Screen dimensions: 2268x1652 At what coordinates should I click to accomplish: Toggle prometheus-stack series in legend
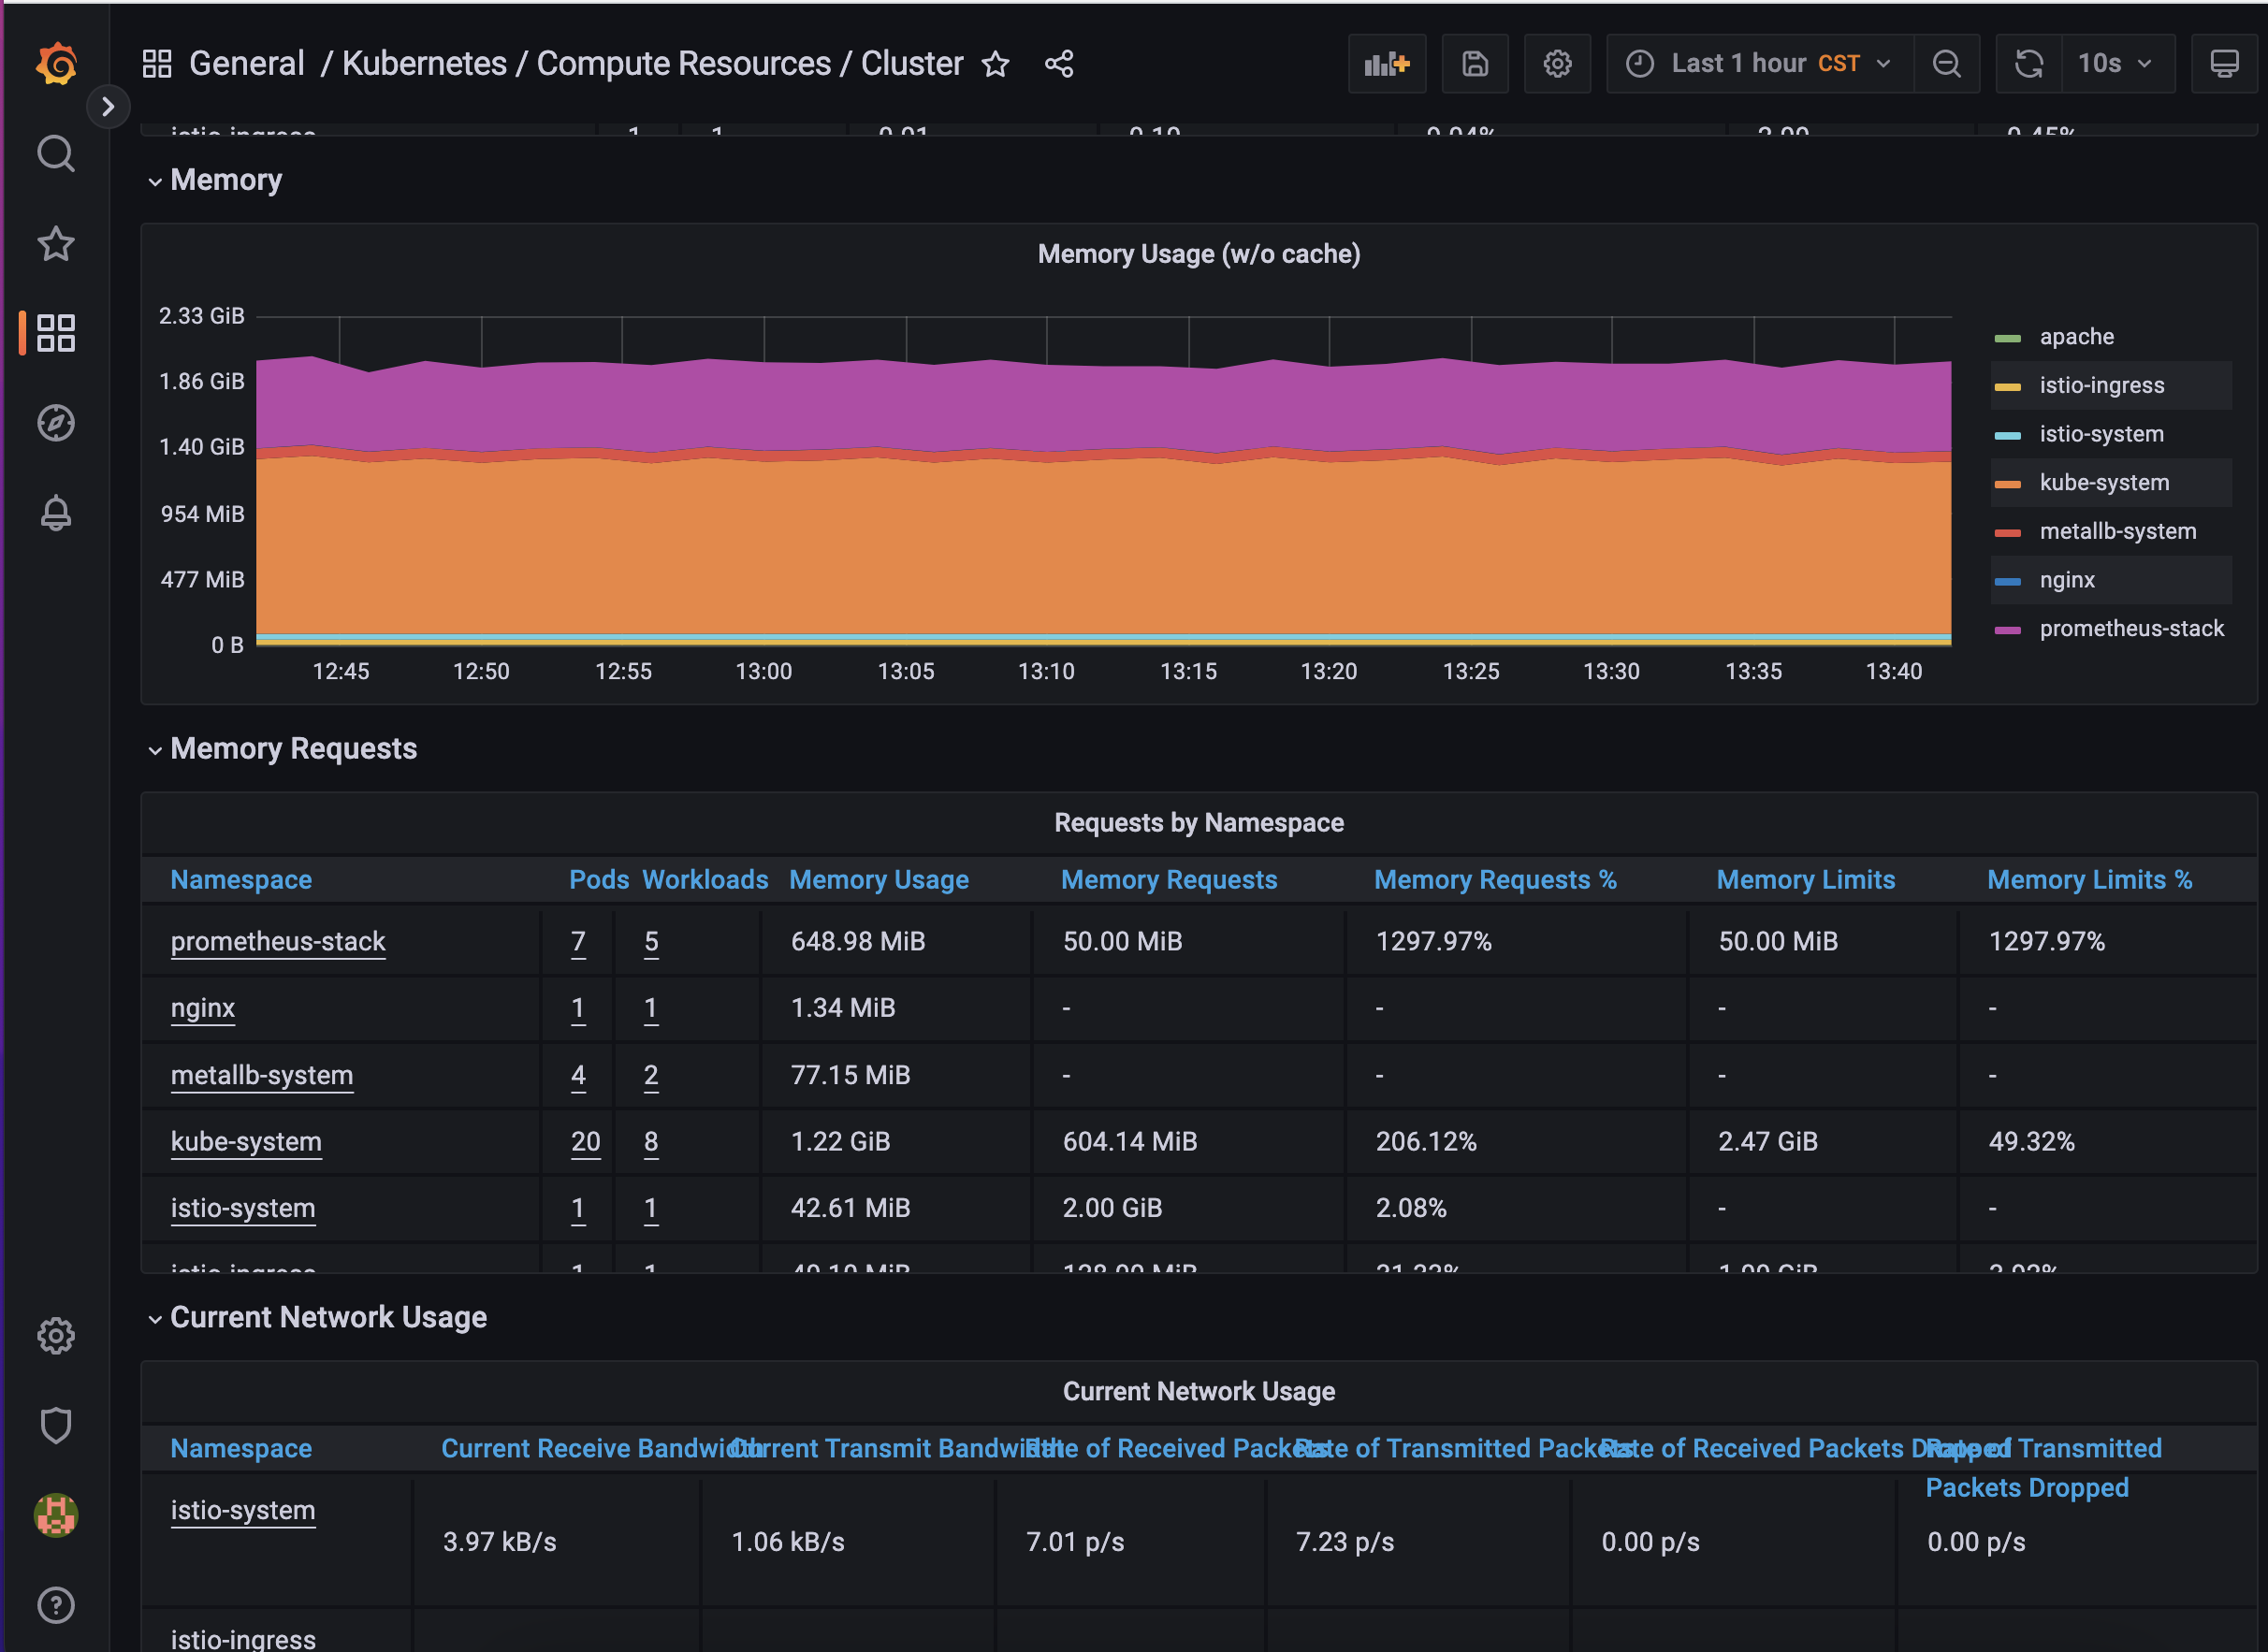tap(2131, 629)
